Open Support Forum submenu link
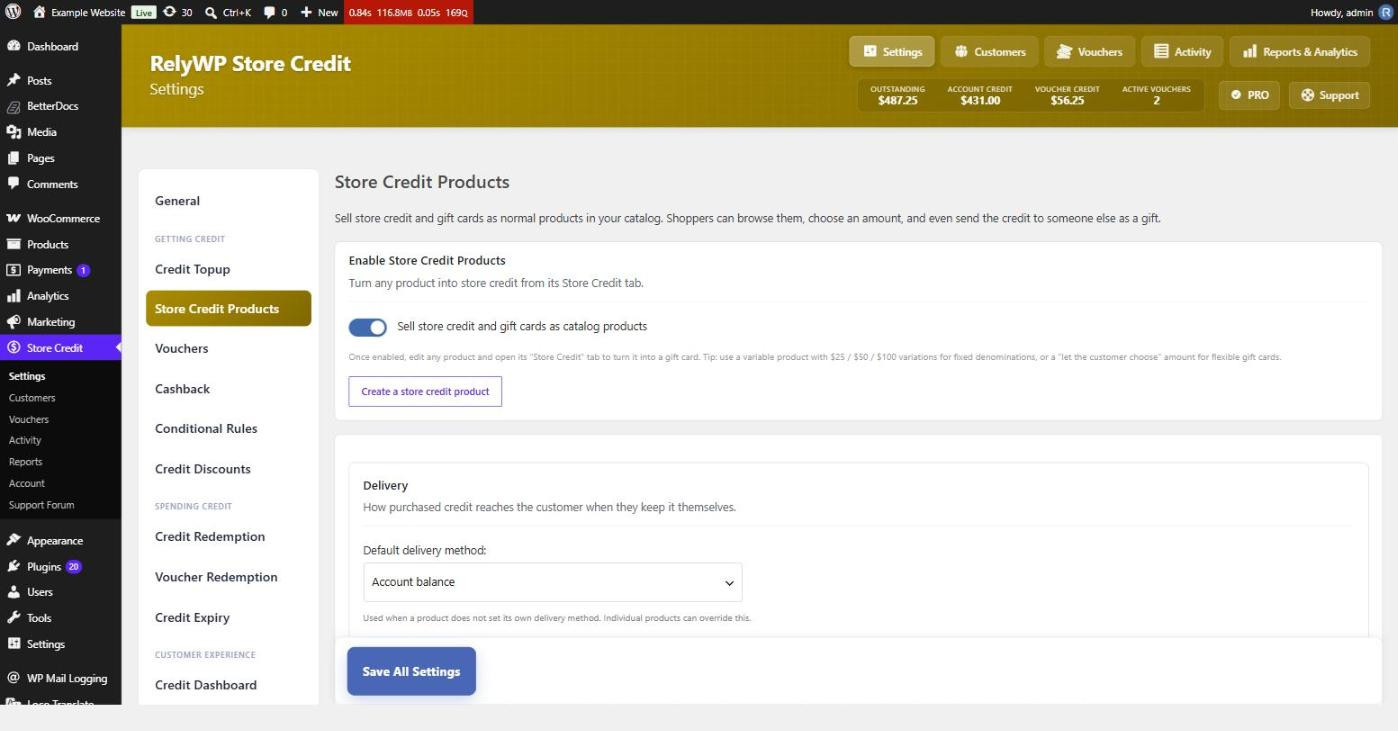 pyautogui.click(x=42, y=505)
